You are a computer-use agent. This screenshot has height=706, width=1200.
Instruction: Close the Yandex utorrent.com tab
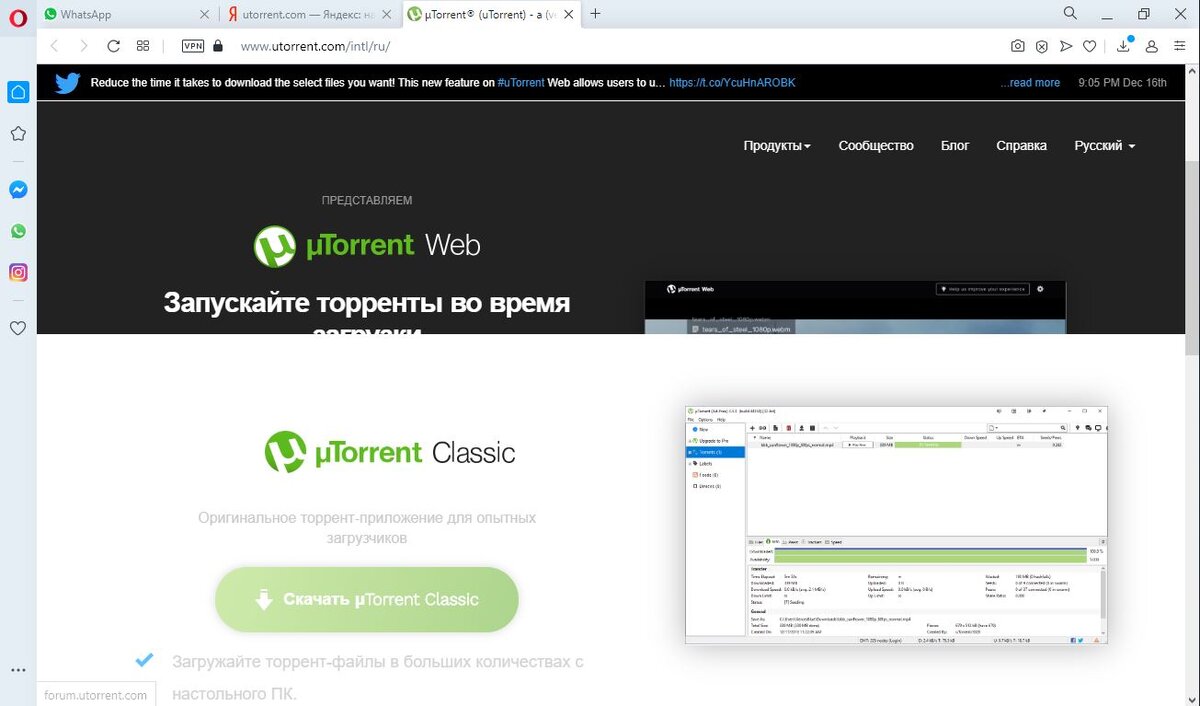coord(388,14)
